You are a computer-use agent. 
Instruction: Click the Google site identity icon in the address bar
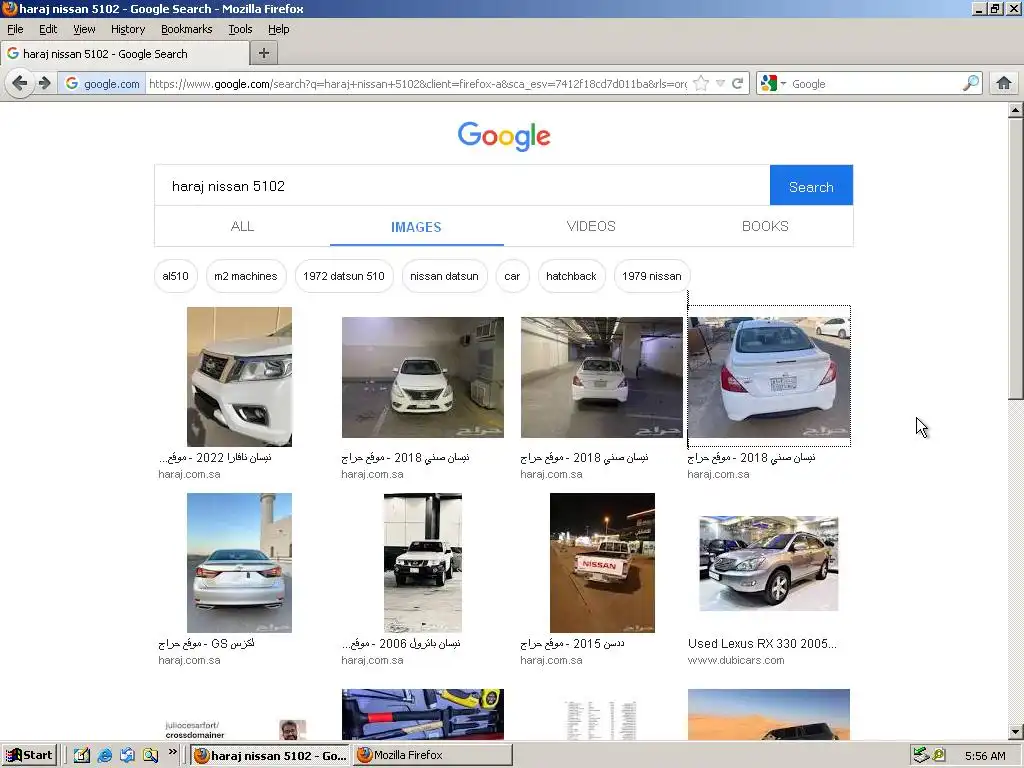pos(72,83)
